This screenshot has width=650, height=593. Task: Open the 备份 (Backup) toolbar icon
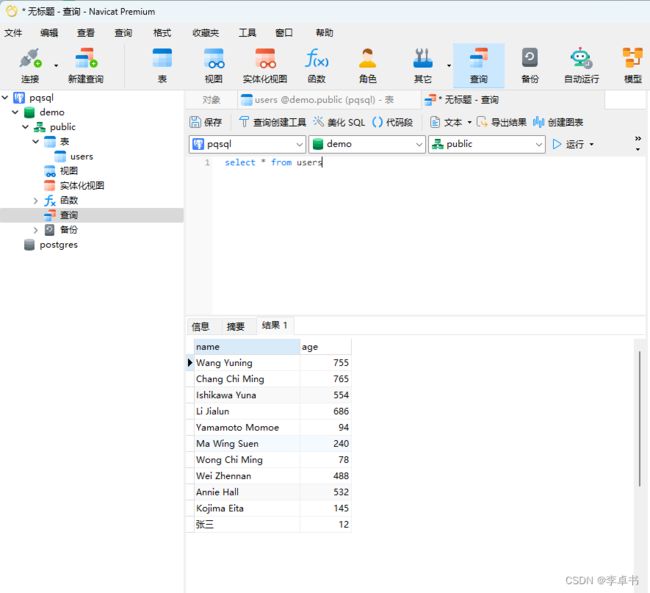pyautogui.click(x=530, y=66)
